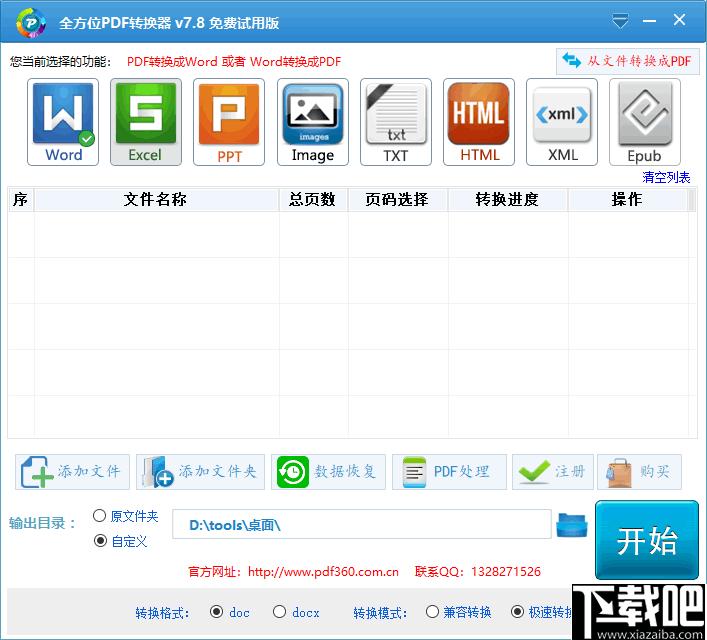Select 兼容转换 compatible mode radio
707x640 pixels.
click(x=432, y=612)
